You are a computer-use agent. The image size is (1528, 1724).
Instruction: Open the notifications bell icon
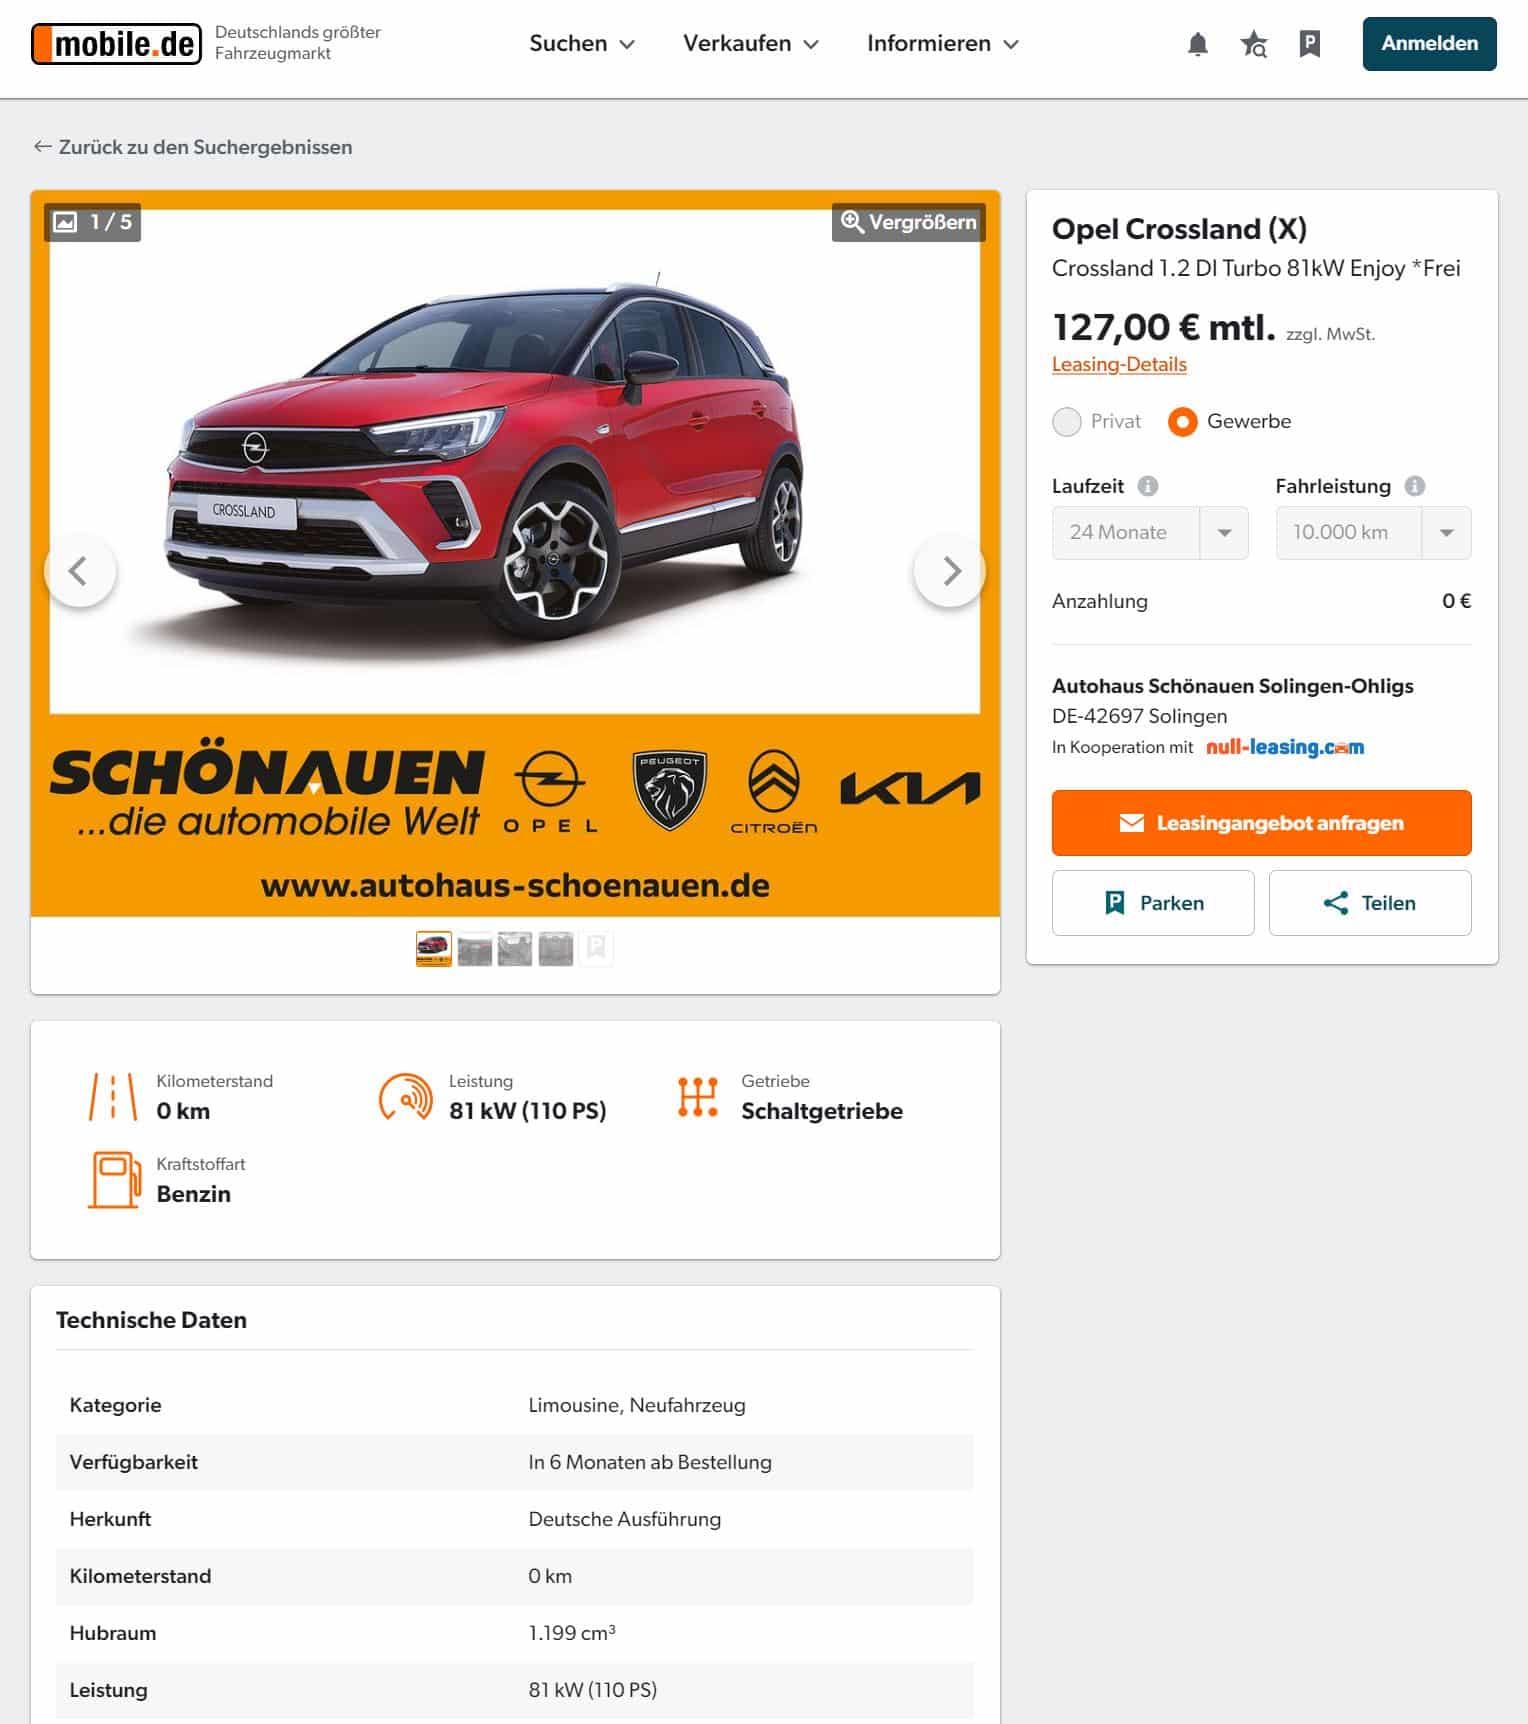tap(1197, 44)
